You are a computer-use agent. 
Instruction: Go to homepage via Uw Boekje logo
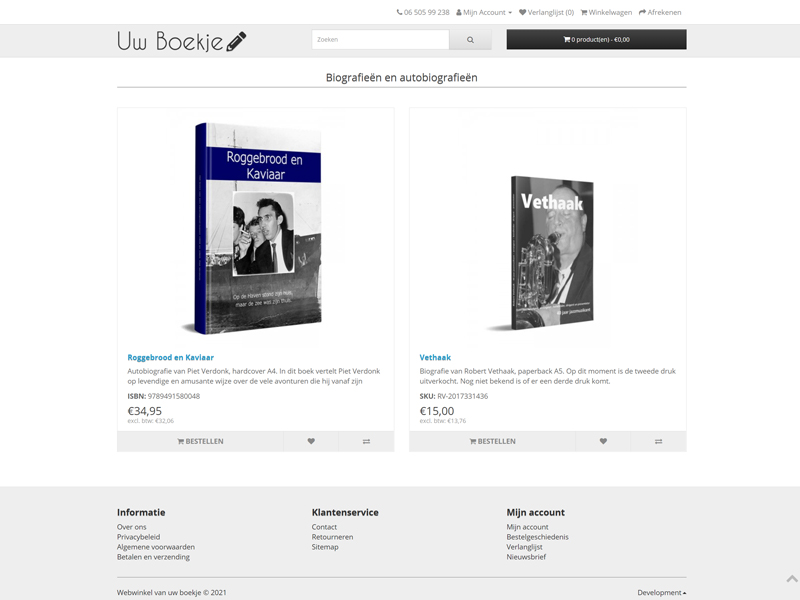tap(182, 41)
